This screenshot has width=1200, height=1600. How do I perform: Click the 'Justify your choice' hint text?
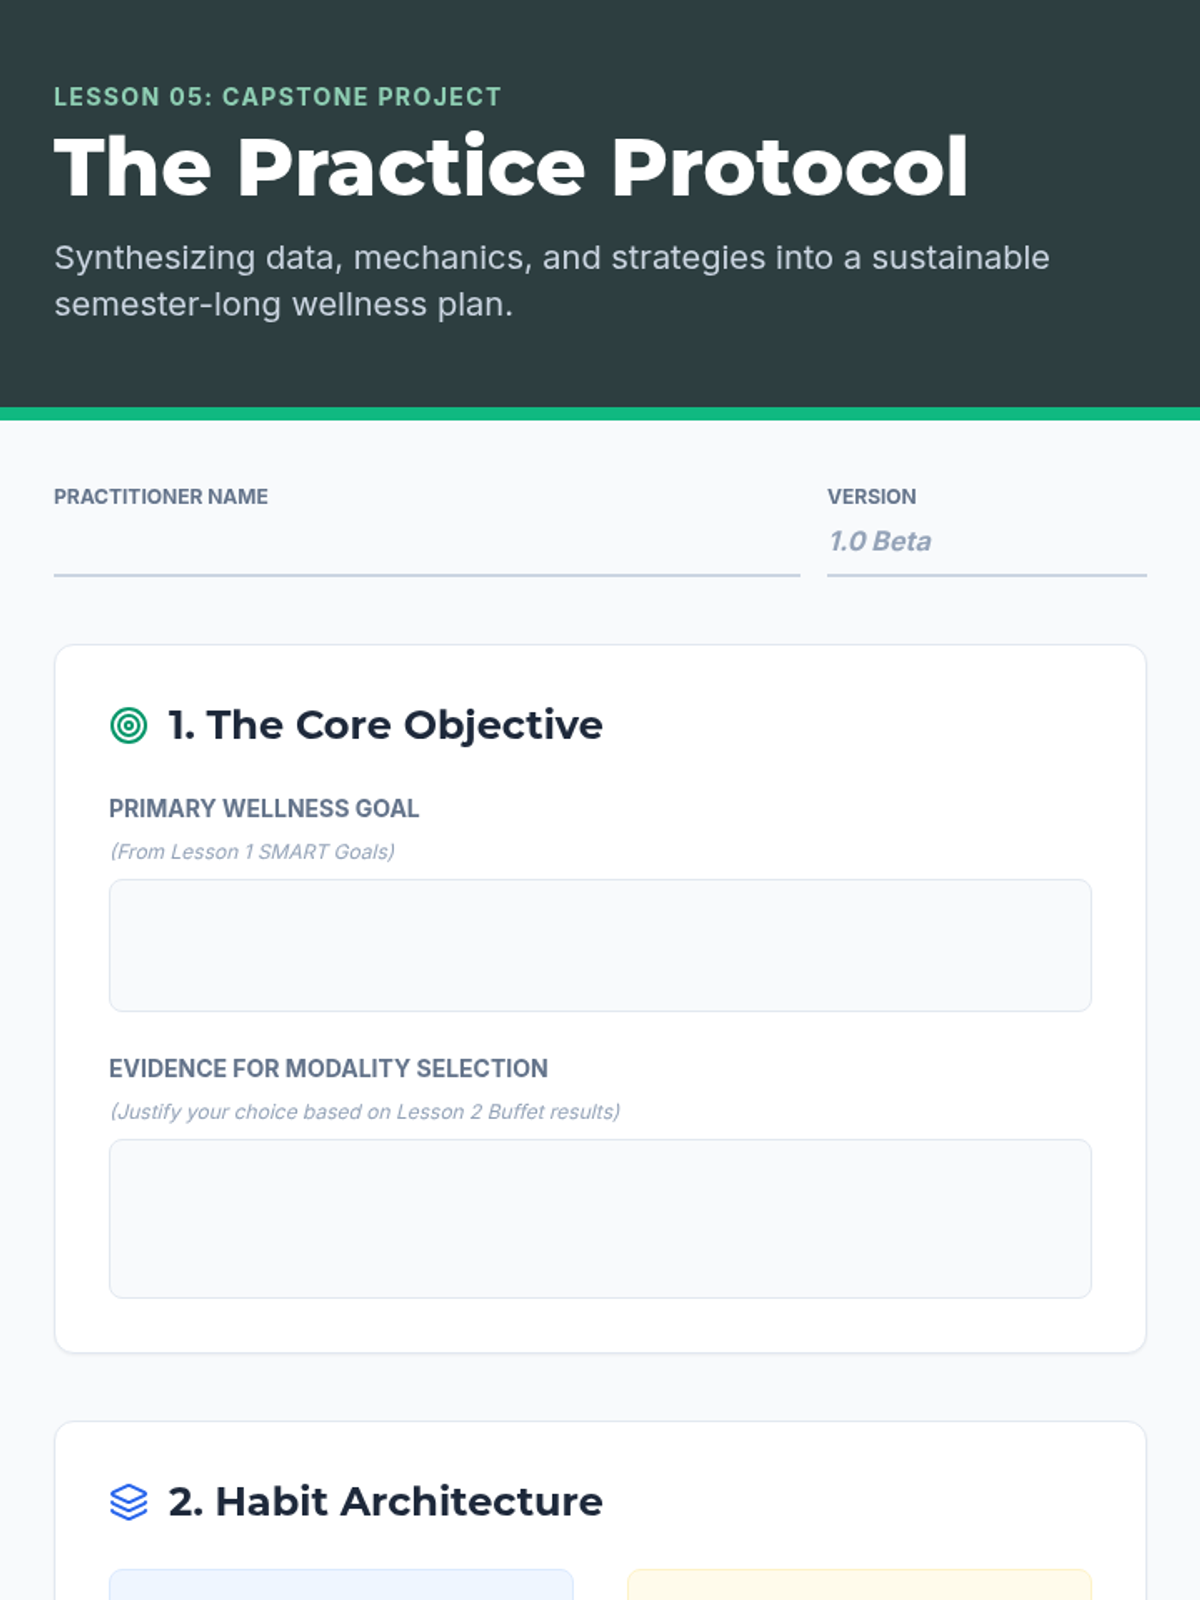point(365,1112)
